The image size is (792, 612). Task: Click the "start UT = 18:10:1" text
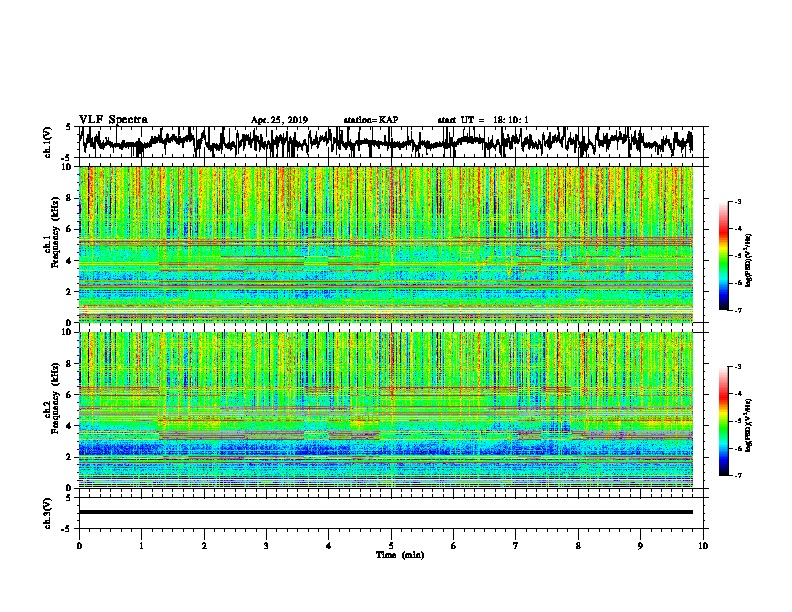(x=483, y=120)
